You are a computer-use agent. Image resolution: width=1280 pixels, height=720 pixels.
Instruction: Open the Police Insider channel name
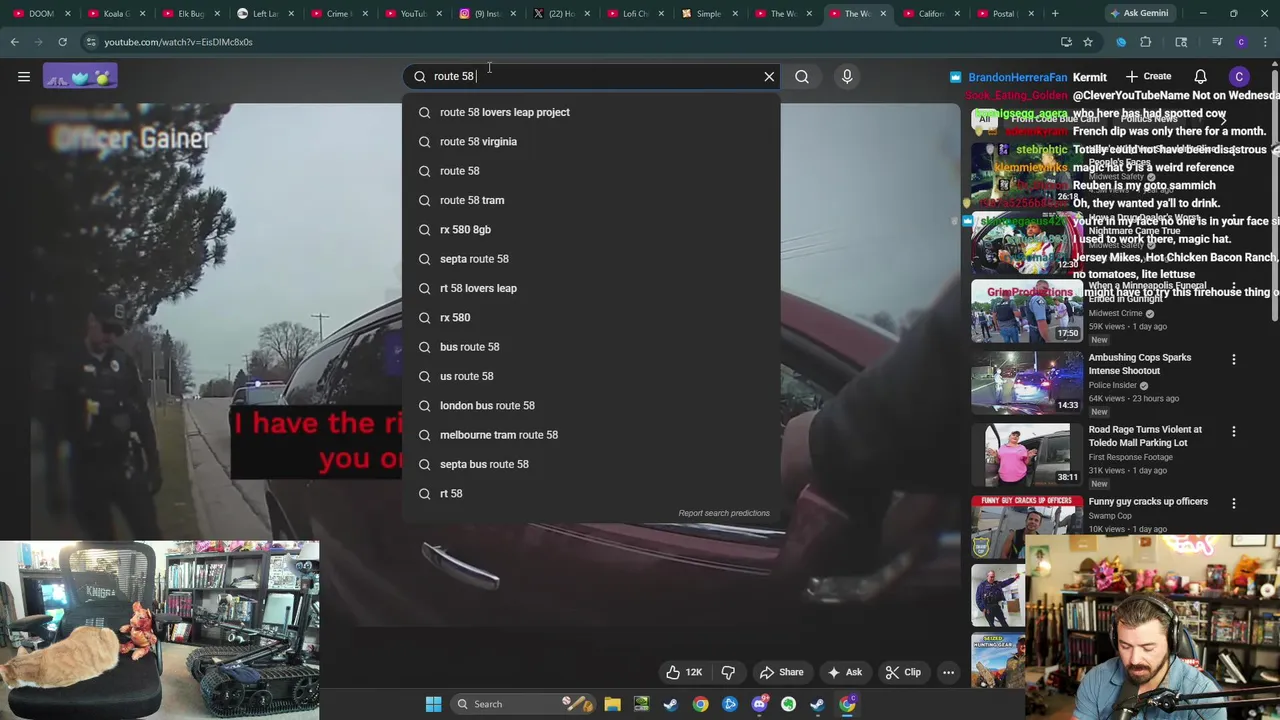click(x=1112, y=385)
